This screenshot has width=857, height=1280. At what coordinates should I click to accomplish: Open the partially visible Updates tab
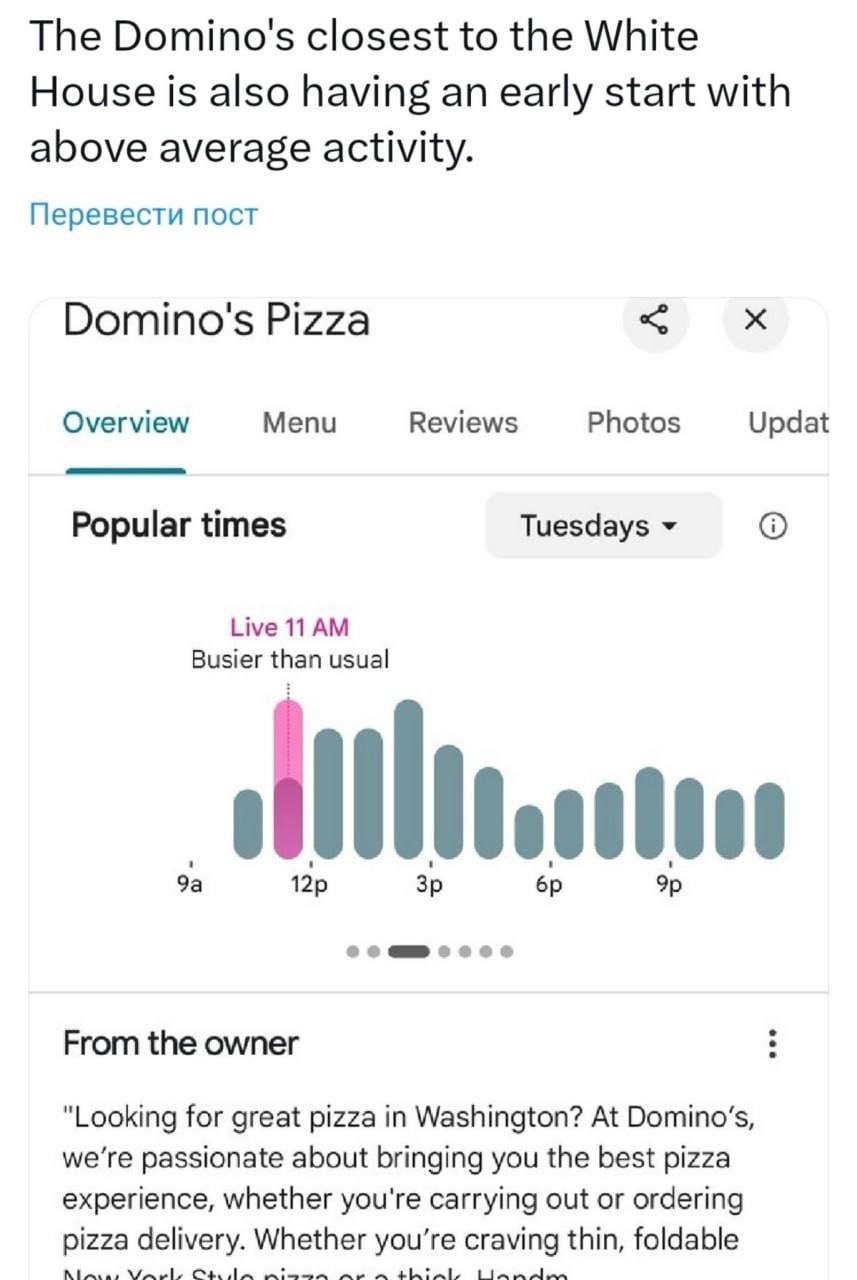click(x=790, y=423)
